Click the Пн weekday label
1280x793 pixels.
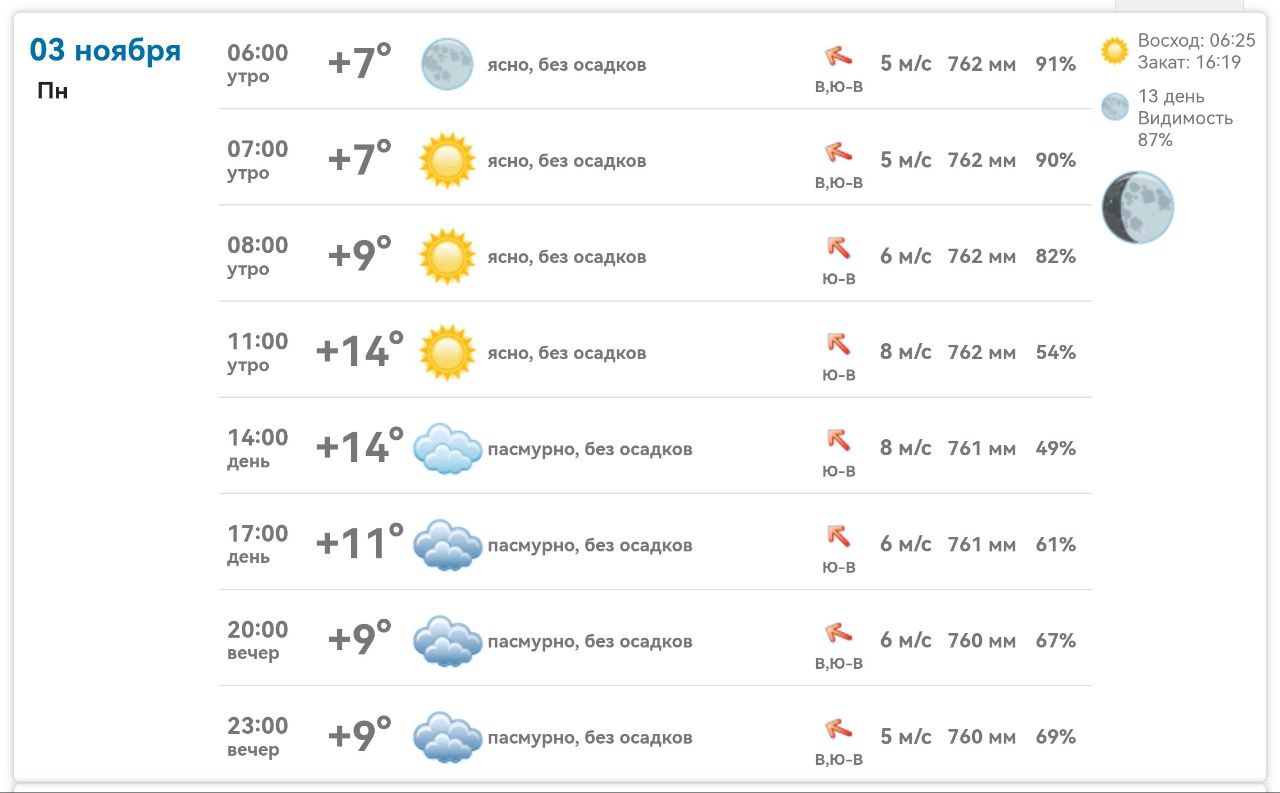coord(52,91)
